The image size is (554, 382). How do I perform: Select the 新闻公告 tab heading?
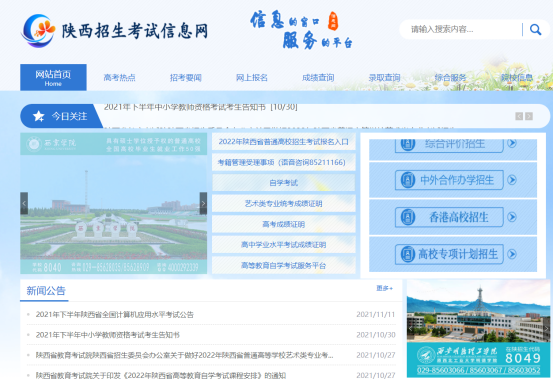click(x=46, y=291)
